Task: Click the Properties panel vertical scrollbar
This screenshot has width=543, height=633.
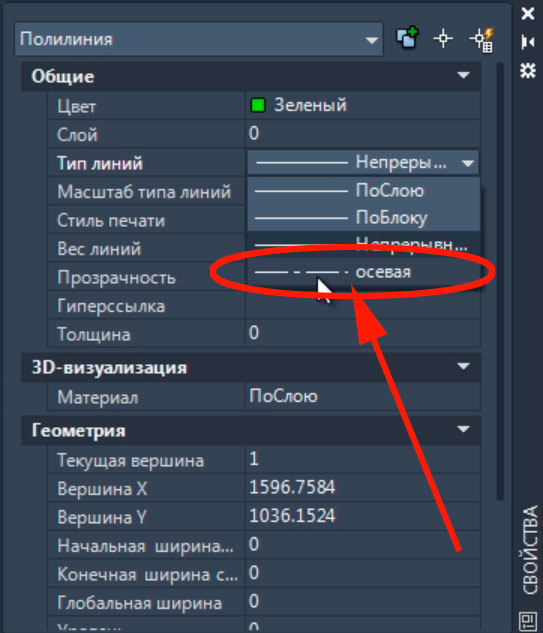Action: click(500, 281)
